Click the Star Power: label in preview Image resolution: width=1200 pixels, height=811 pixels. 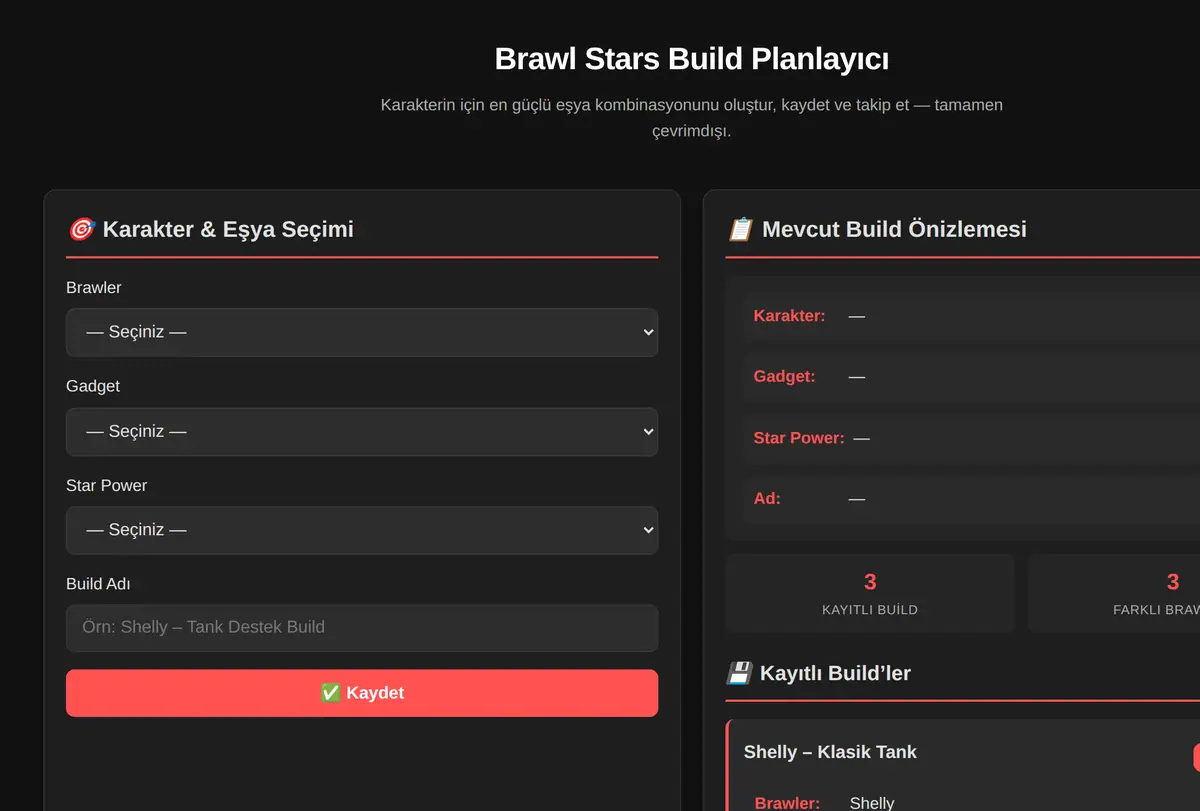click(799, 438)
